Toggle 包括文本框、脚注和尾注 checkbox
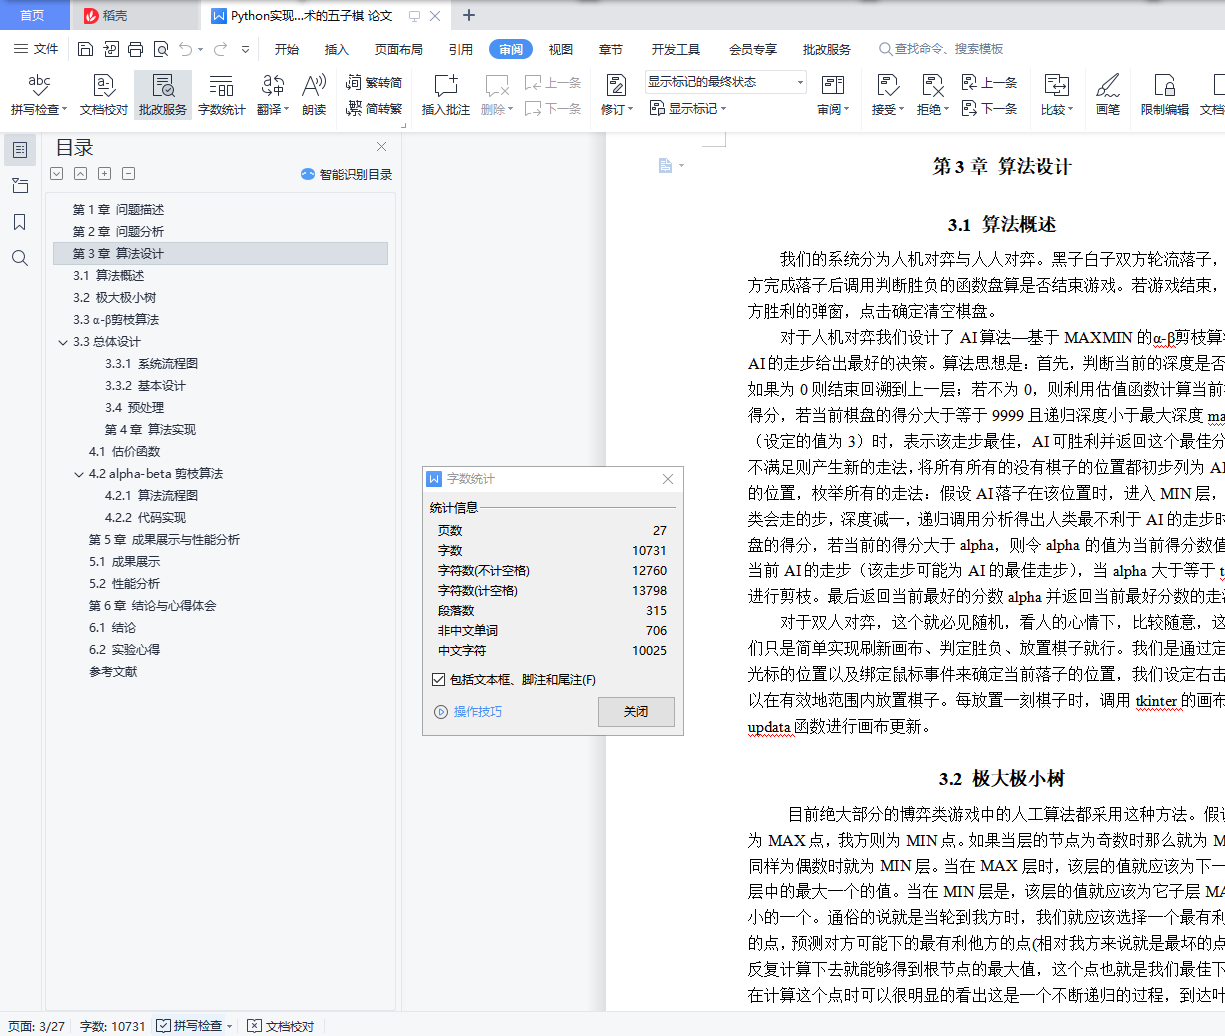This screenshot has height=1036, width=1225. pyautogui.click(x=438, y=680)
